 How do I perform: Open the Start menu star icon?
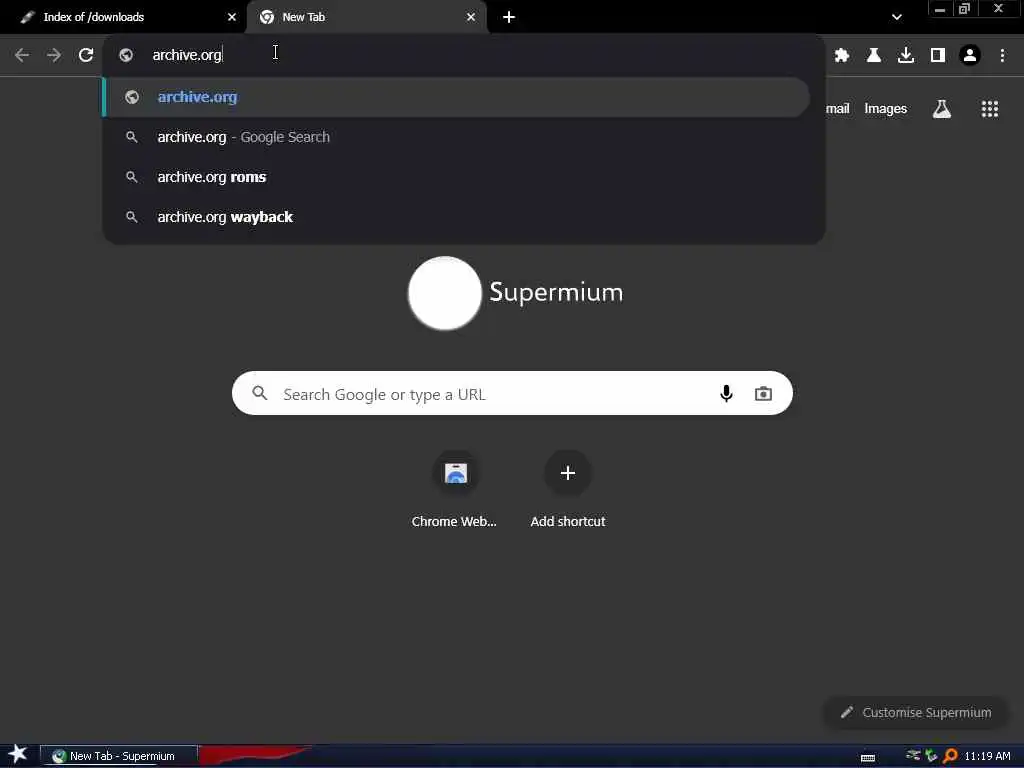[17, 754]
